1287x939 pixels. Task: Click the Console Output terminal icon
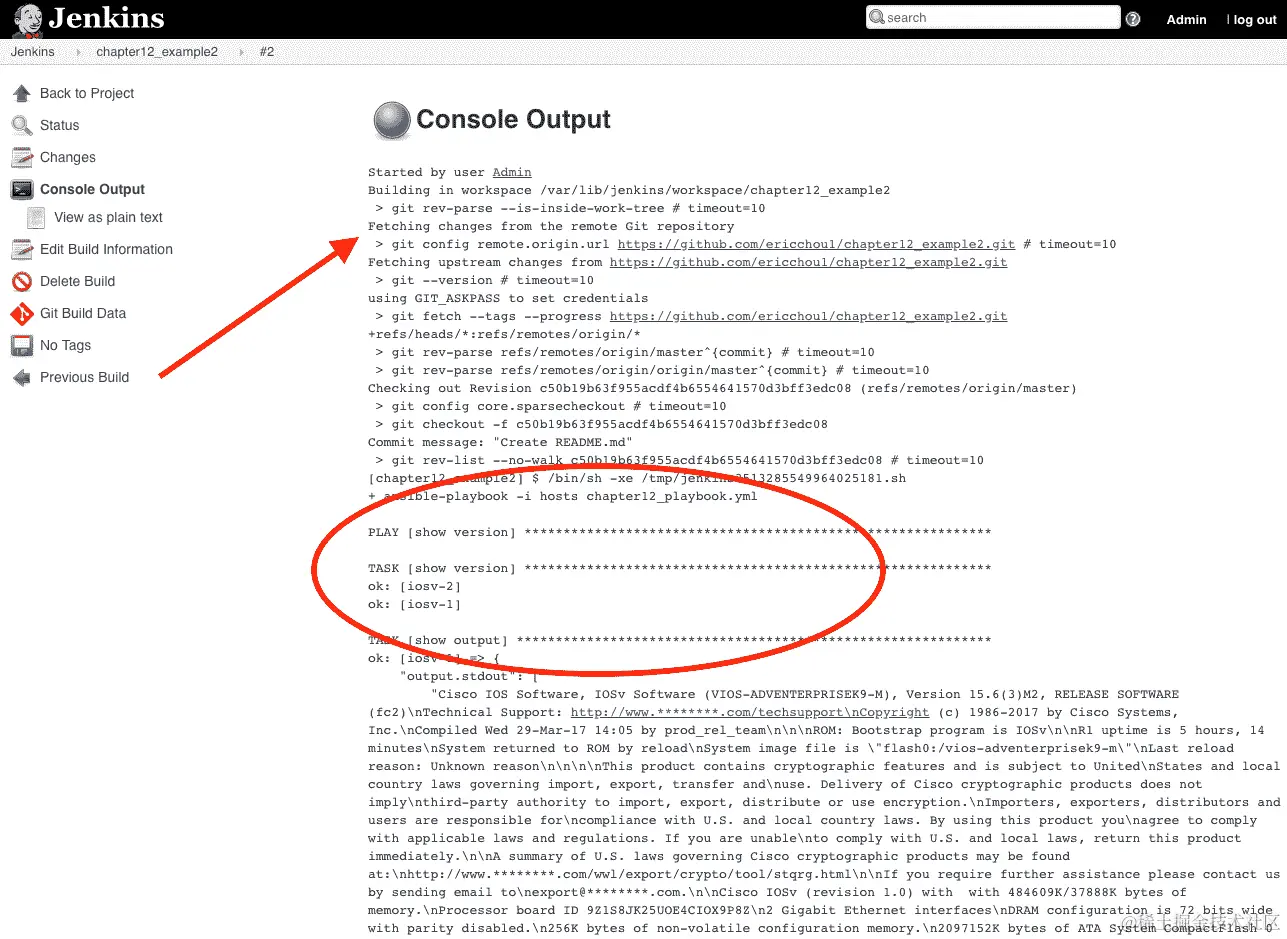(22, 189)
